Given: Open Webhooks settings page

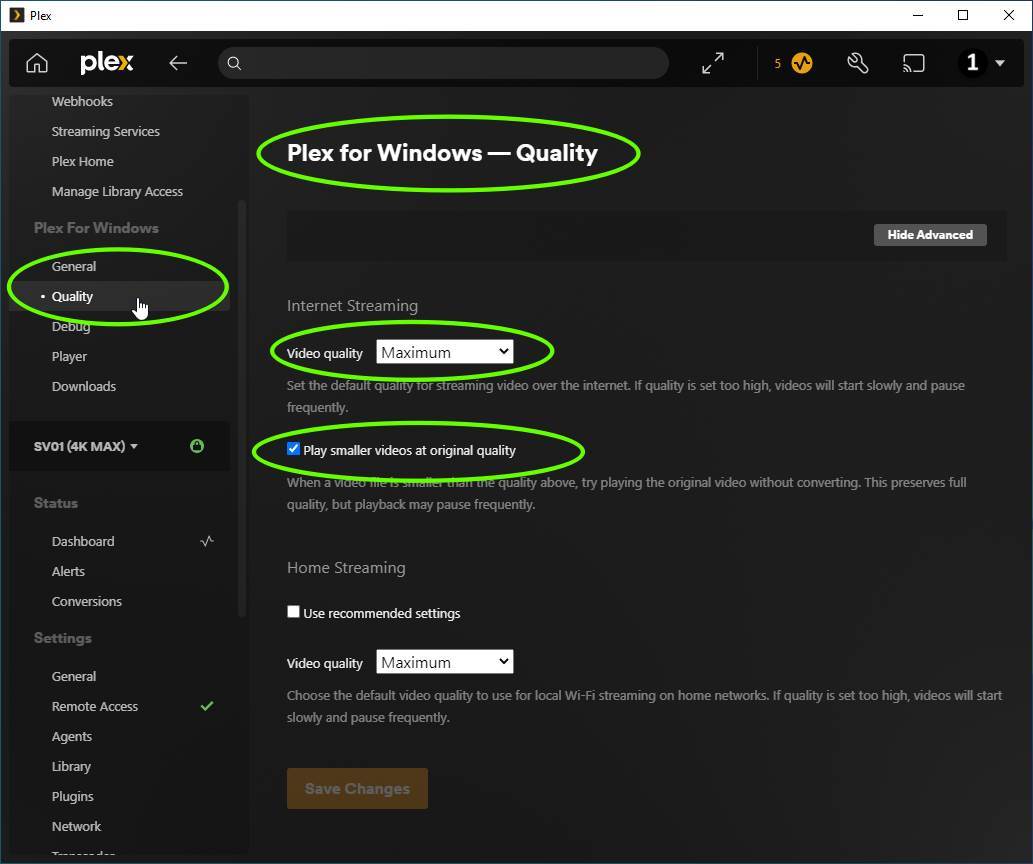Looking at the screenshot, I should [x=82, y=101].
